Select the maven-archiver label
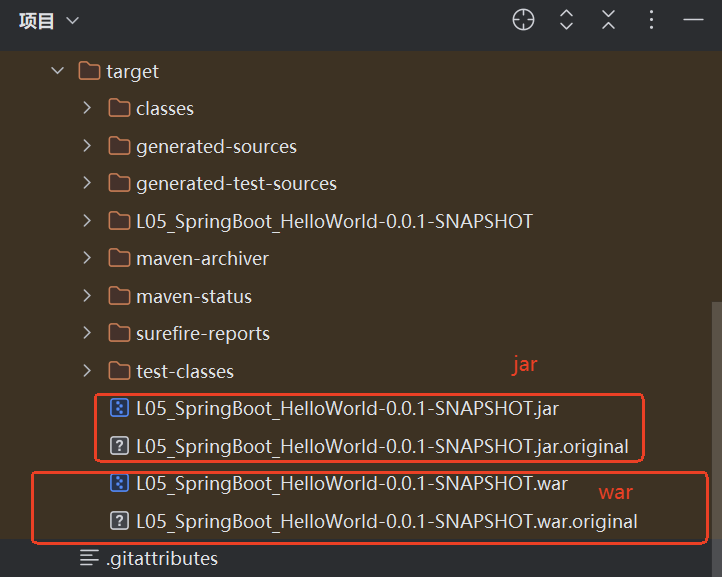This screenshot has height=577, width=722. click(x=202, y=259)
